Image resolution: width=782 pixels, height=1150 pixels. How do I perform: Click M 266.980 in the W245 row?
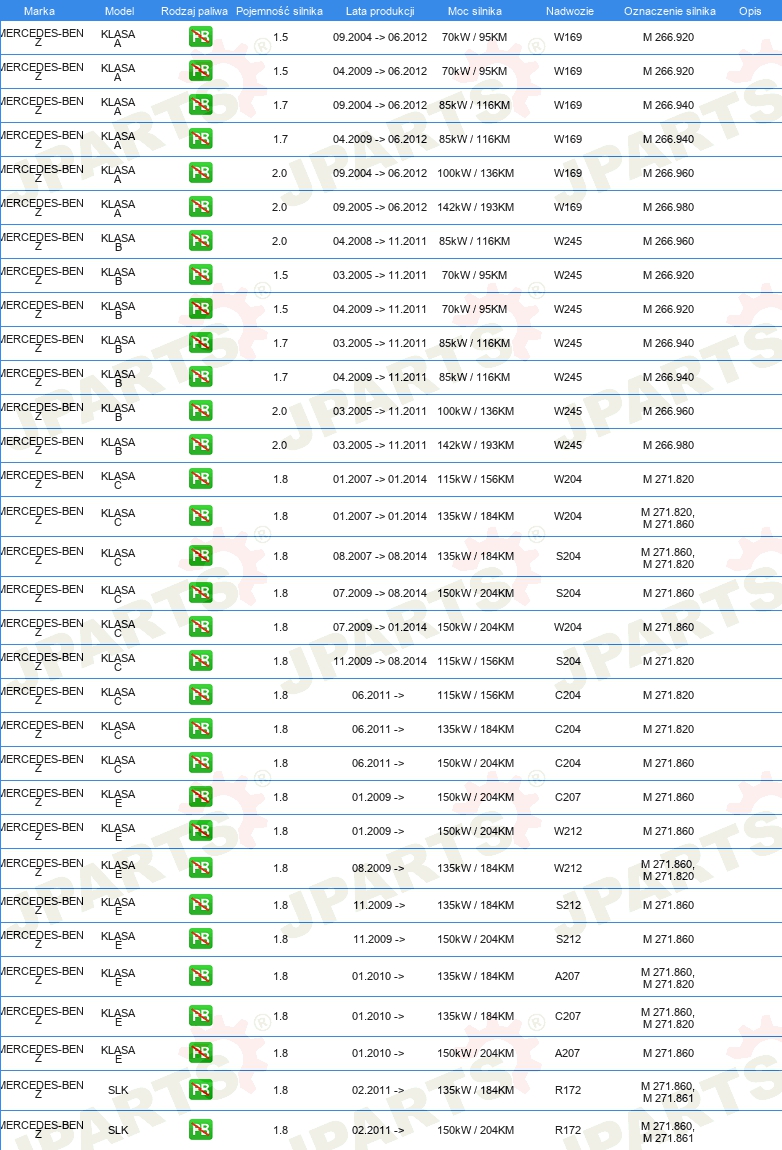click(x=668, y=445)
